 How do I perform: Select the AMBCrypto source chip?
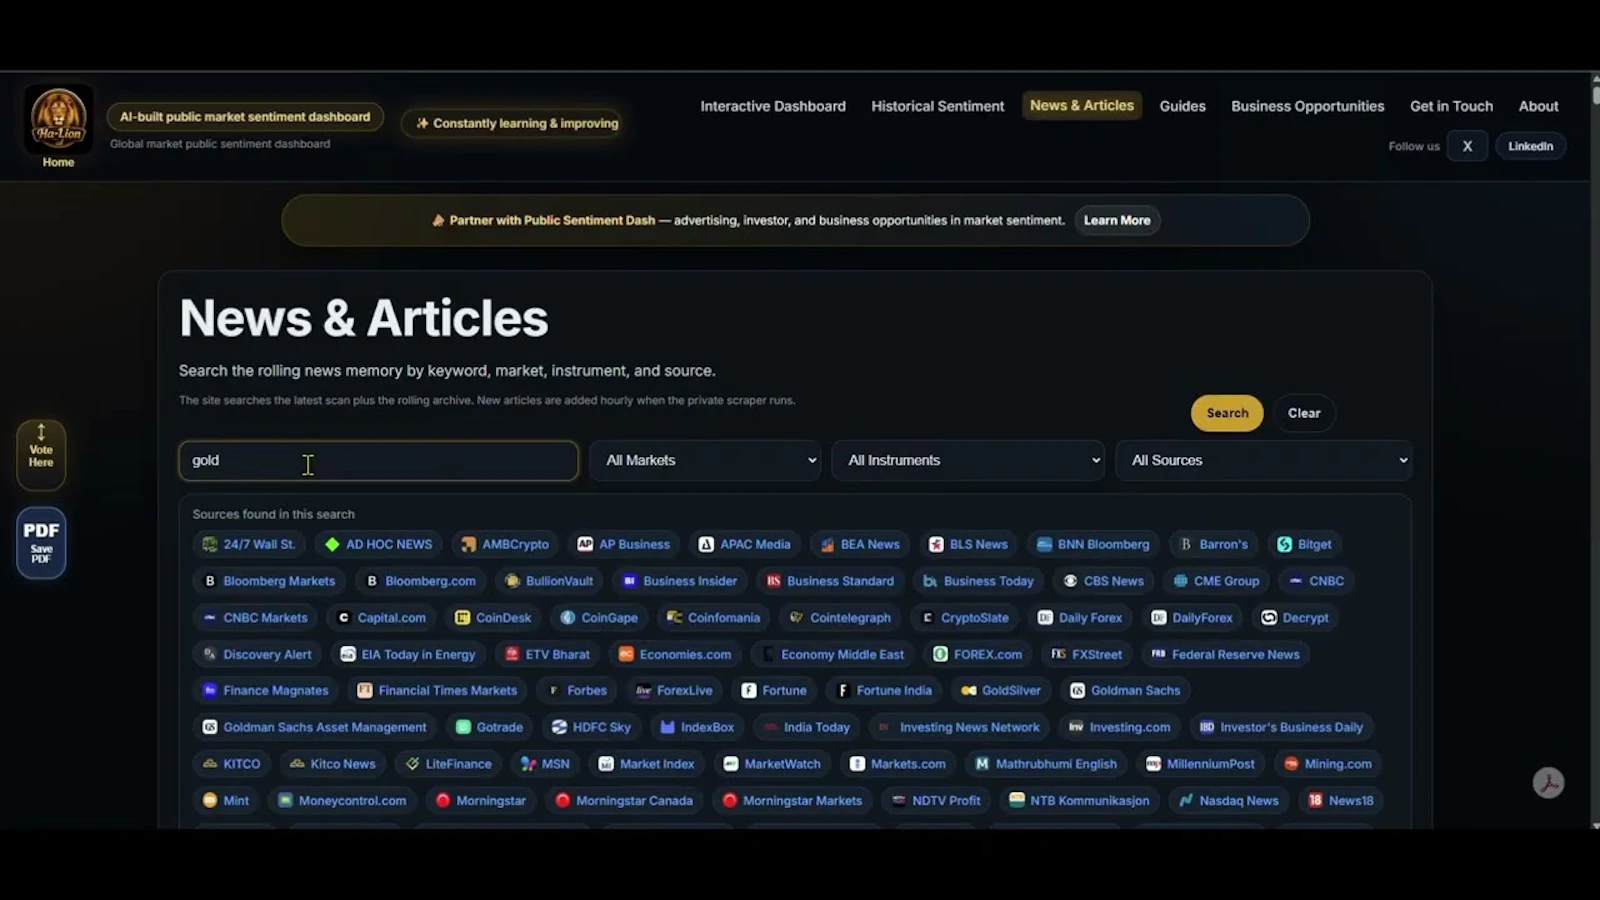click(505, 544)
